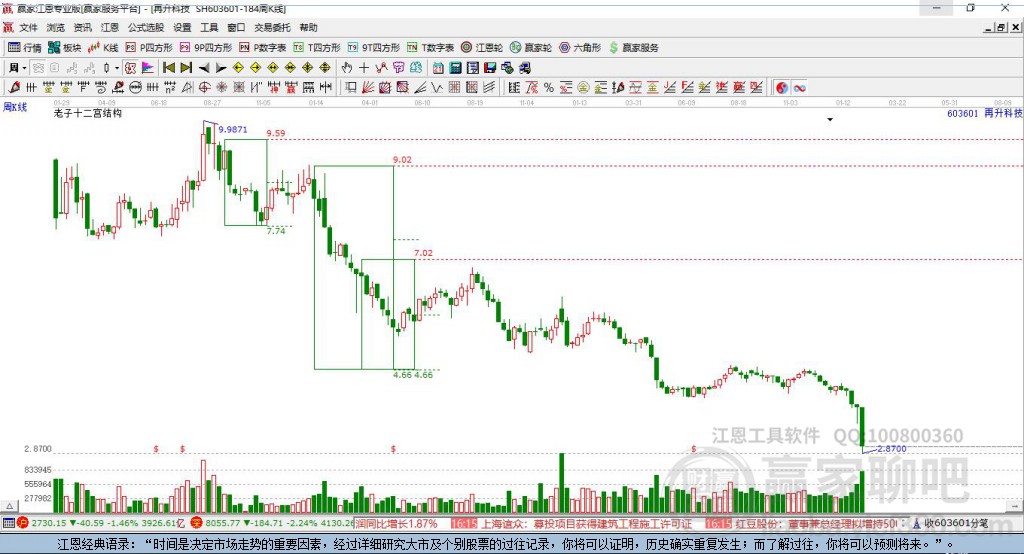Open the 行情 quotes view
This screenshot has width=1024, height=554.
(24, 48)
